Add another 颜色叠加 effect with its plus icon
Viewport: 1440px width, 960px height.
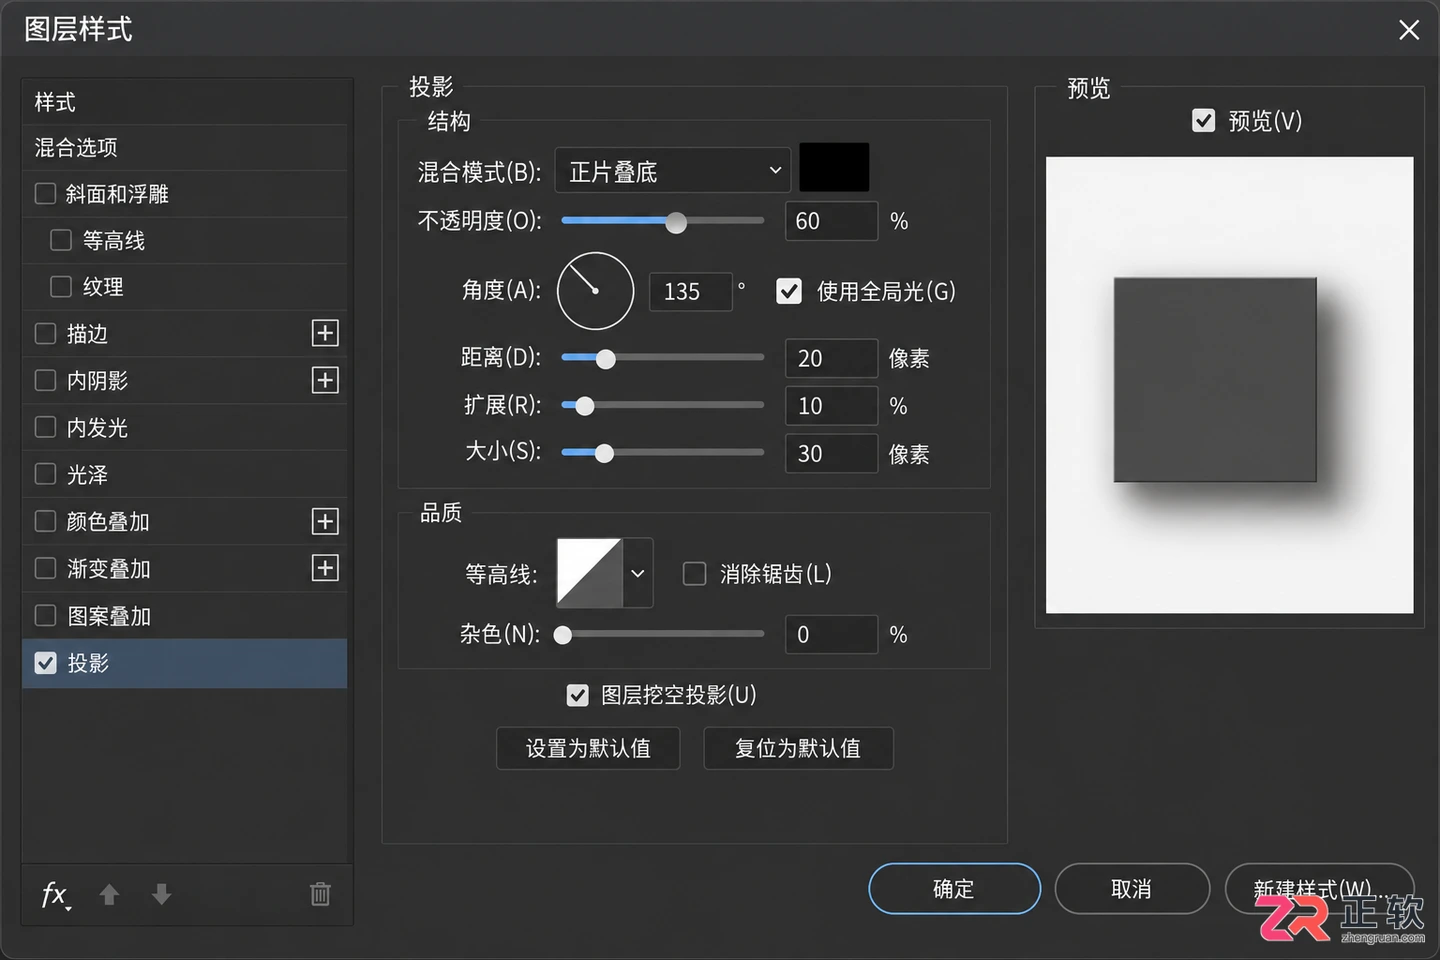point(325,521)
